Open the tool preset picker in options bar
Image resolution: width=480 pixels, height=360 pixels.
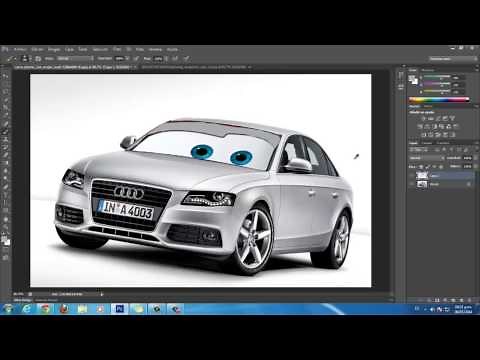click(12, 58)
